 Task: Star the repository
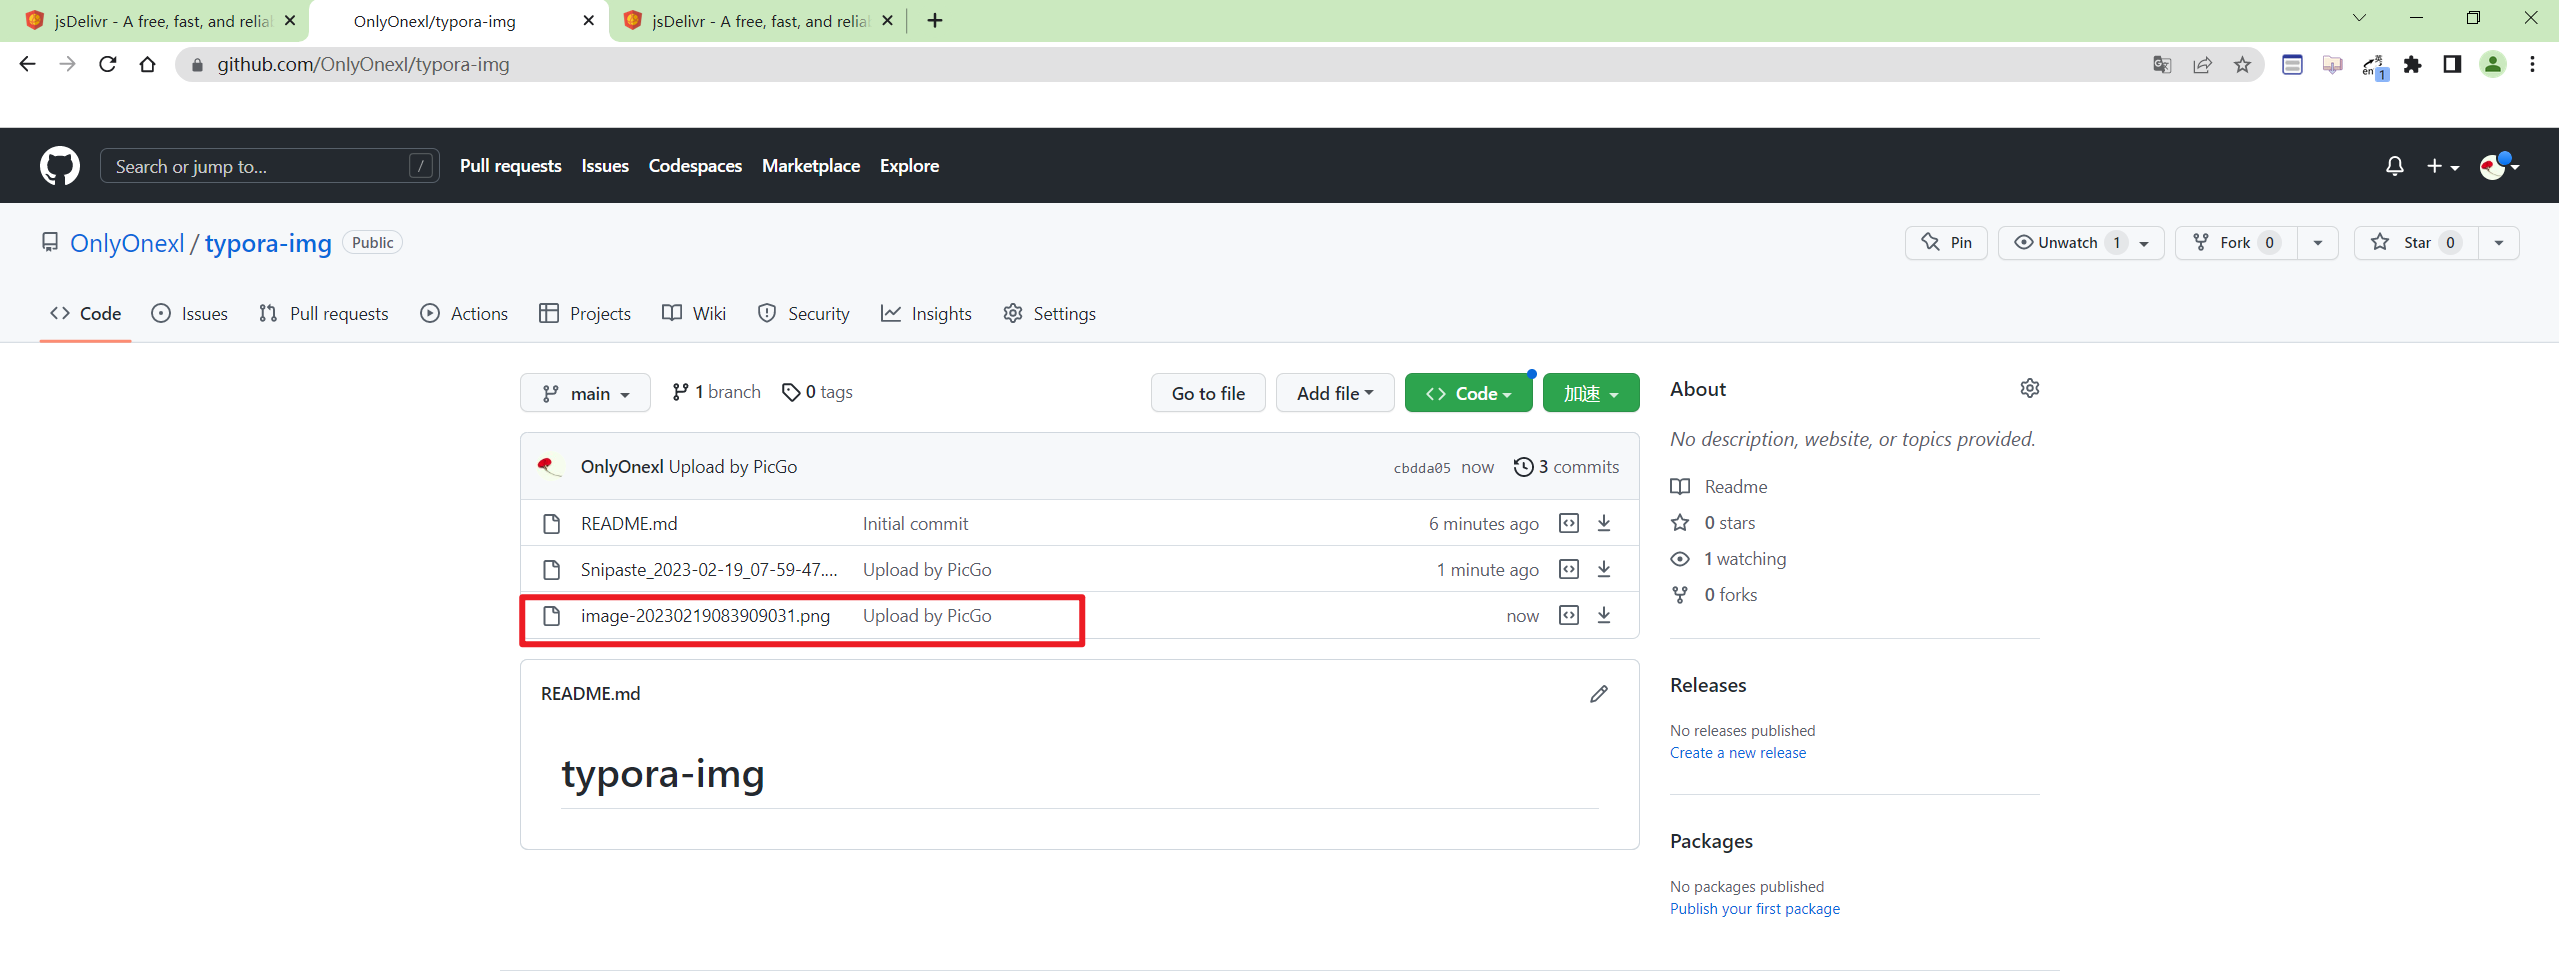(x=2415, y=242)
